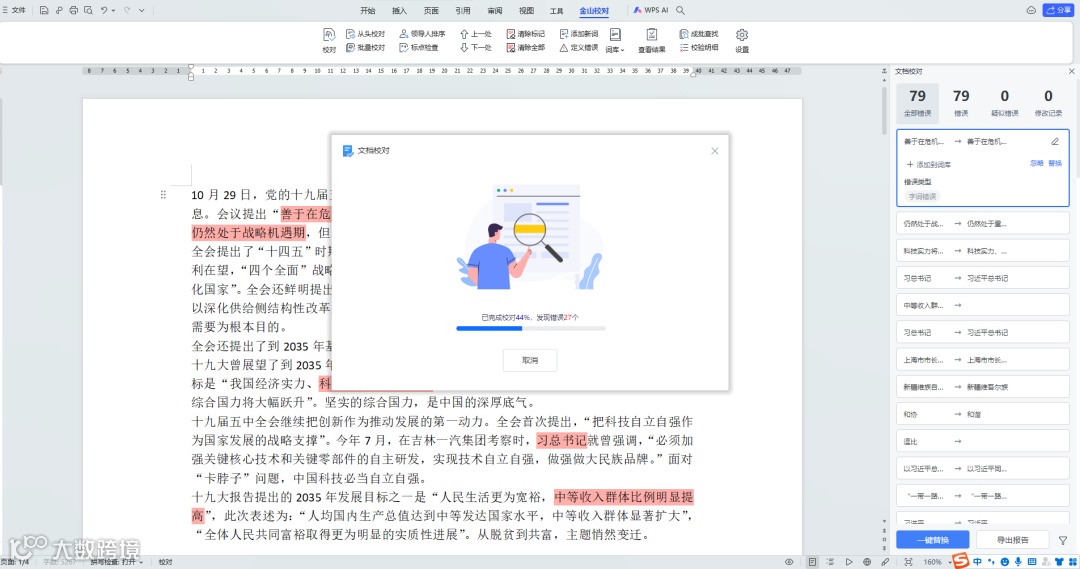Select the 修改记录 0 filter
This screenshot has height=569, width=1080.
point(1048,102)
